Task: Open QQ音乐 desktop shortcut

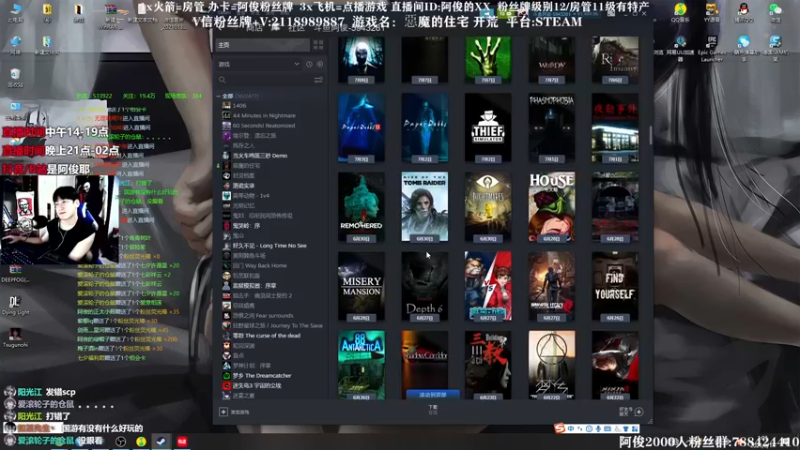Action: pyautogui.click(x=680, y=13)
